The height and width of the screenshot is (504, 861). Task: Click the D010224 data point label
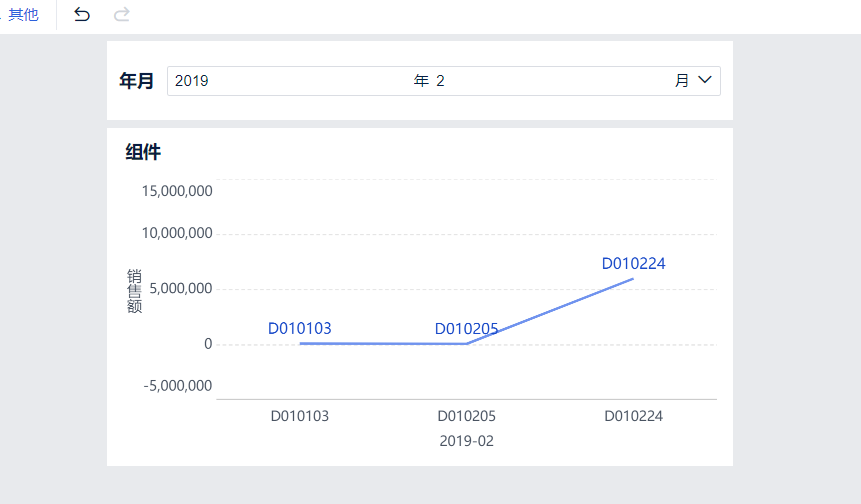(x=633, y=264)
